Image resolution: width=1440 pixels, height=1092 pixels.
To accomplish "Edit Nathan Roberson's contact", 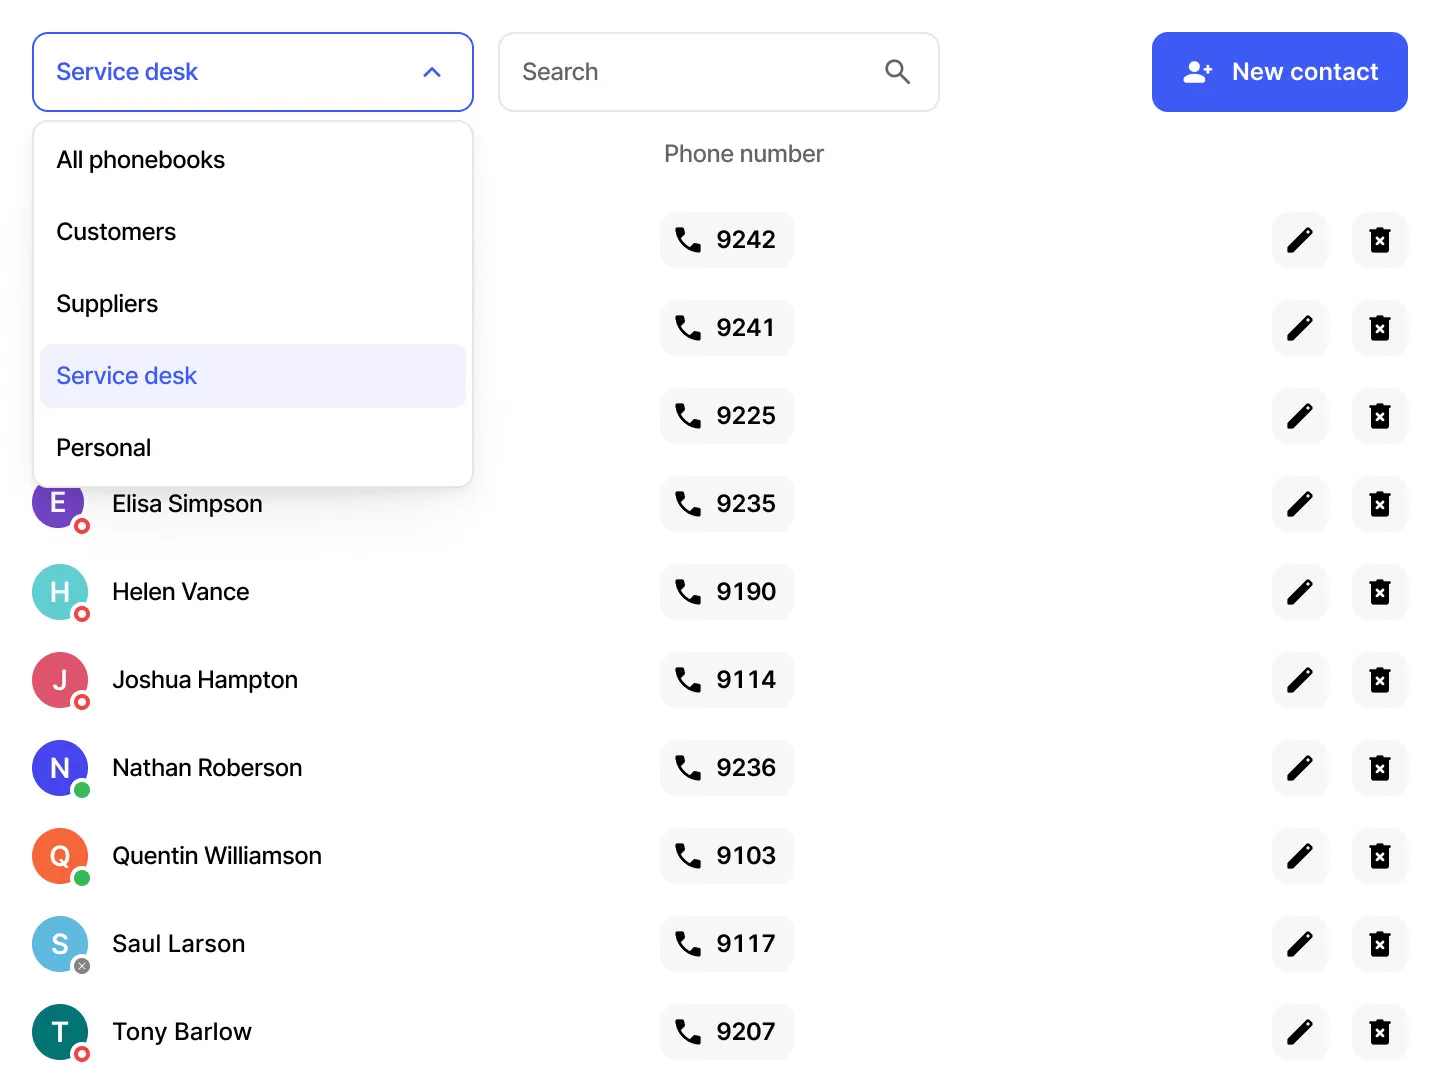I will point(1299,768).
